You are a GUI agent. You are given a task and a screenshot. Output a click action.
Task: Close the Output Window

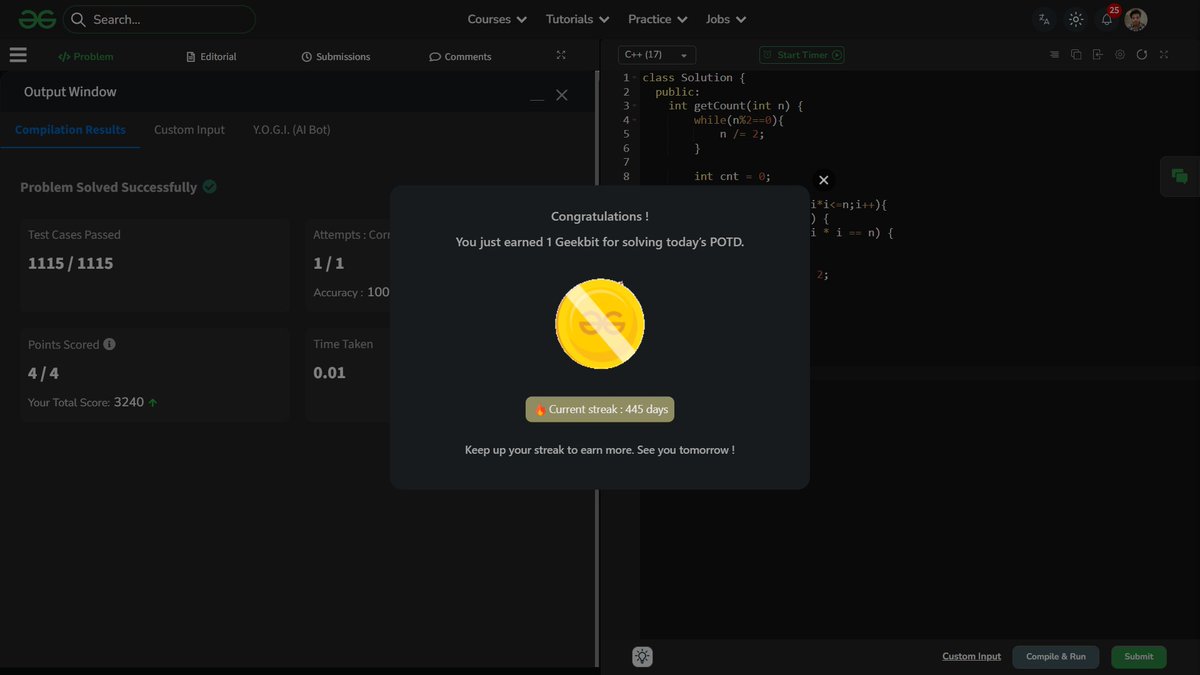click(x=562, y=95)
